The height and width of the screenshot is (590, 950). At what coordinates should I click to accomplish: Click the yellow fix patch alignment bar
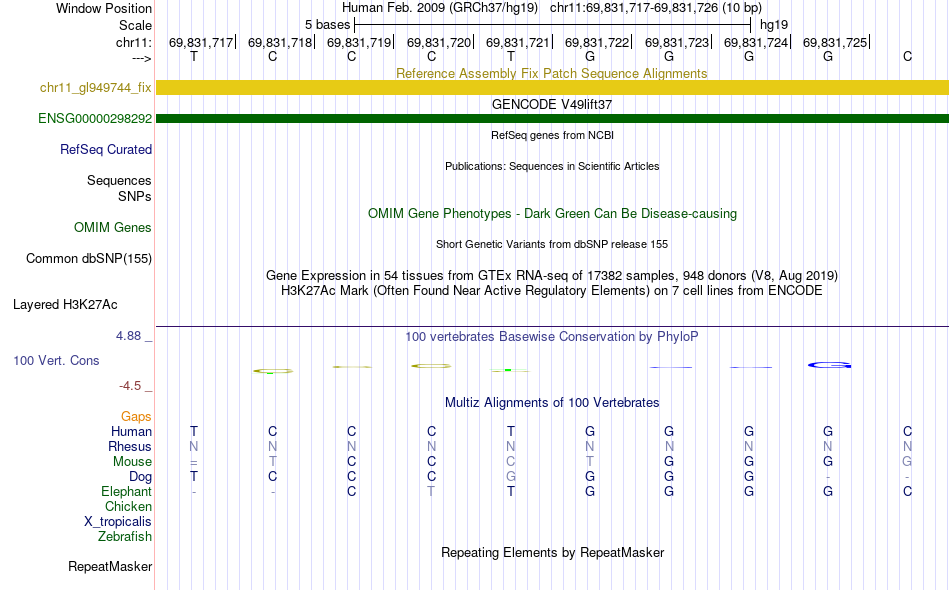click(x=552, y=87)
